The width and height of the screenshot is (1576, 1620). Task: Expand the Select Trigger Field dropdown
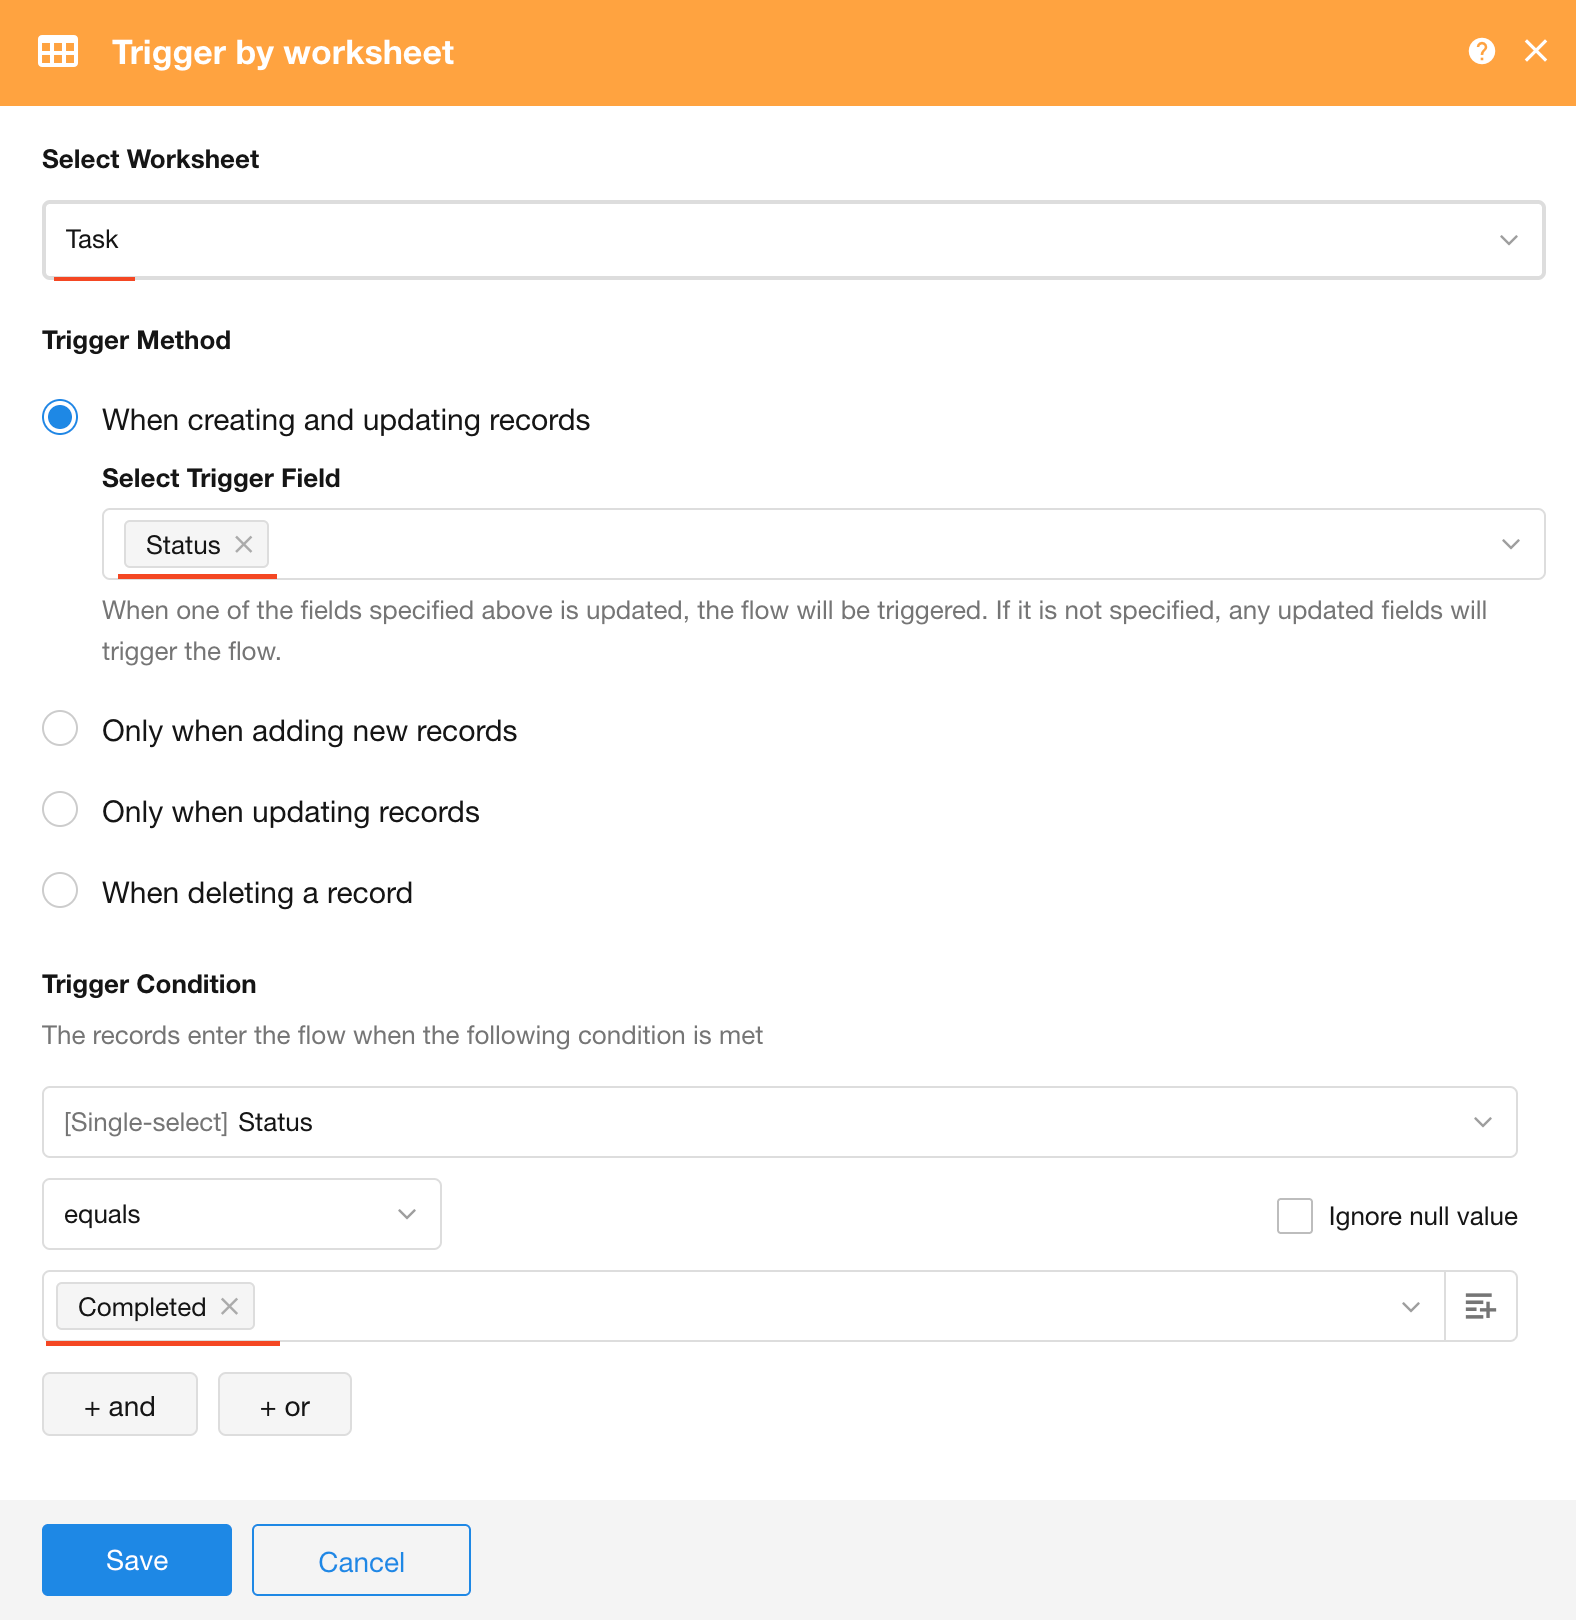pos(1510,544)
